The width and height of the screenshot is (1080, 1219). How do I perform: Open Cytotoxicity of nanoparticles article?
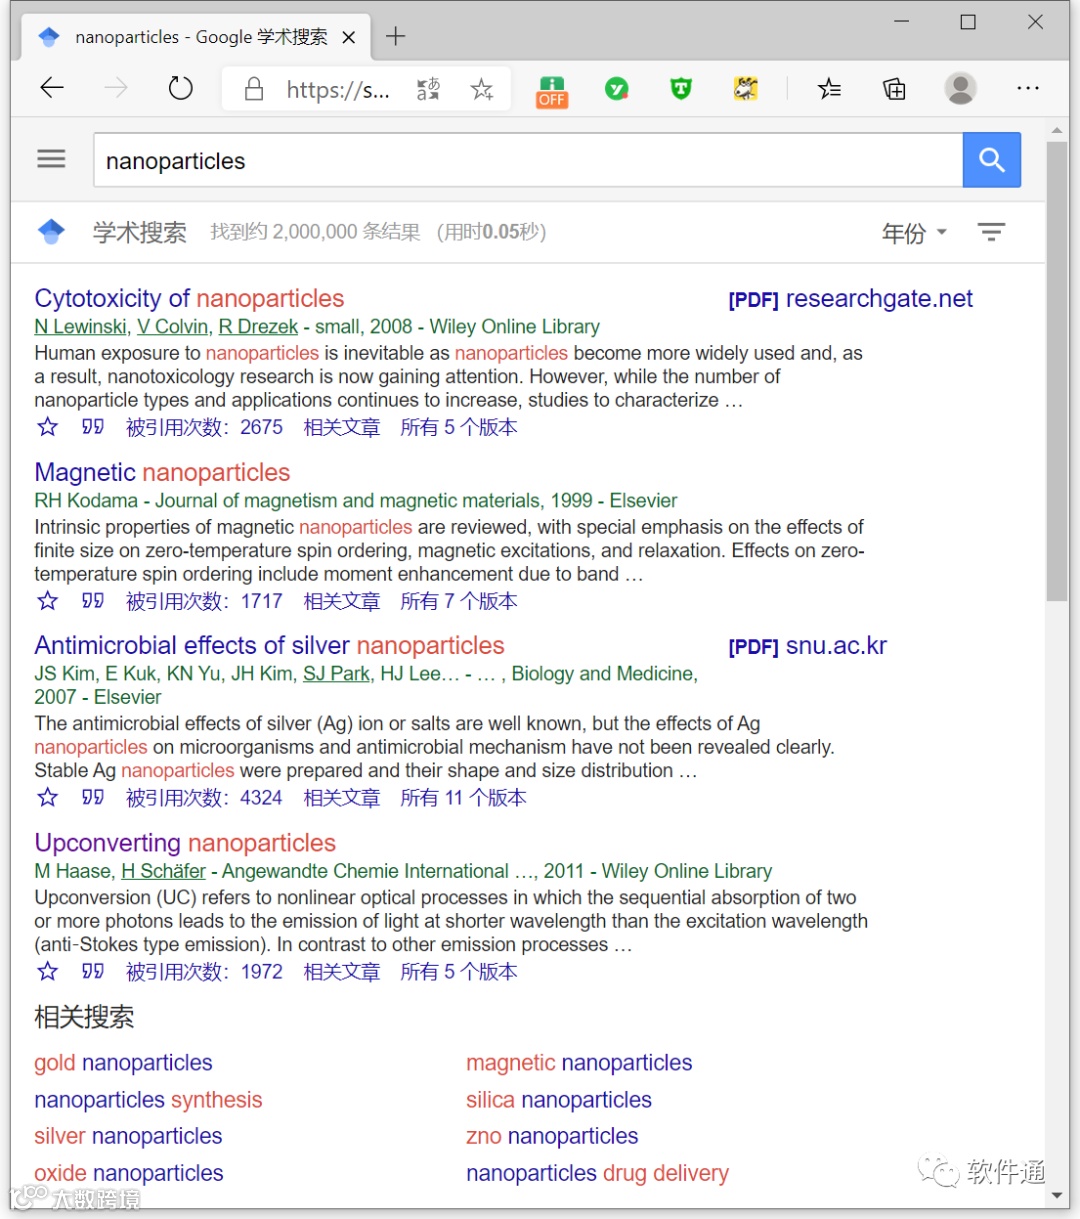click(189, 298)
